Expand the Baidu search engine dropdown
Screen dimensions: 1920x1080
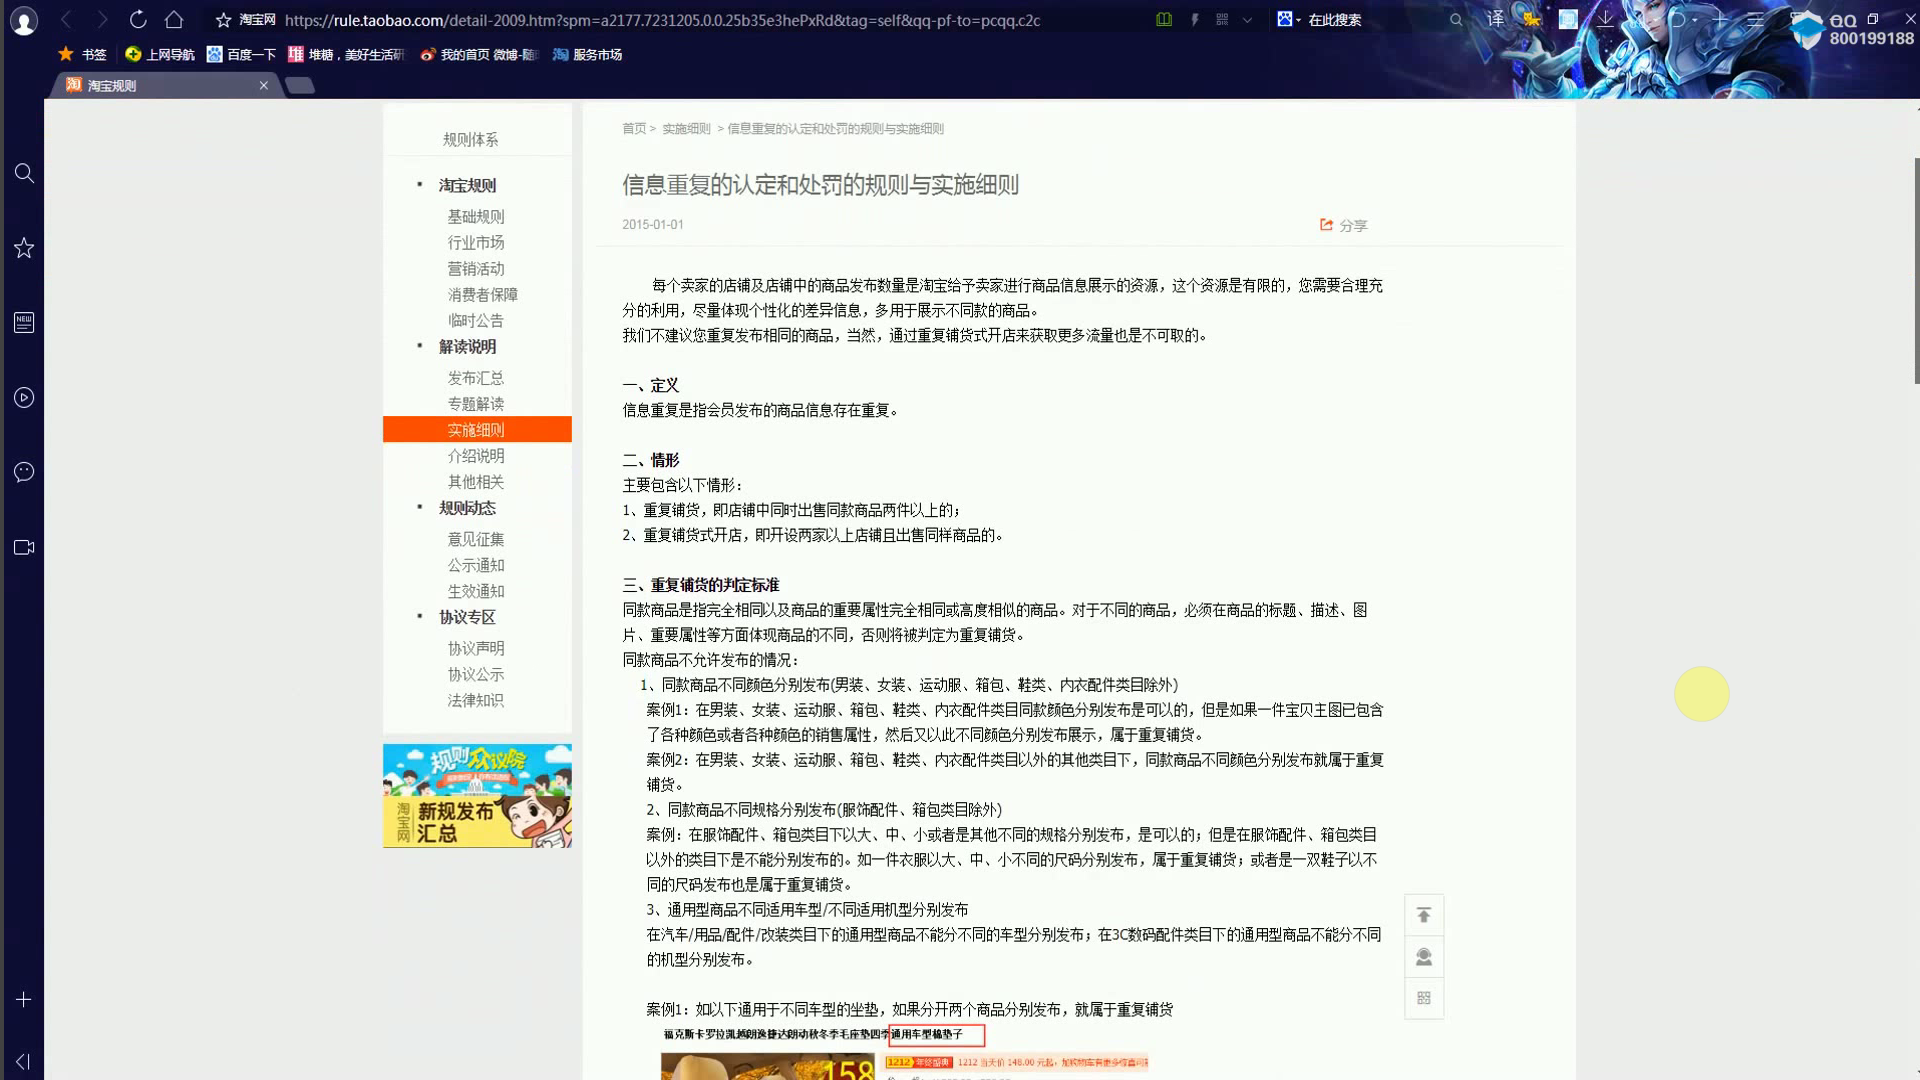(1289, 19)
